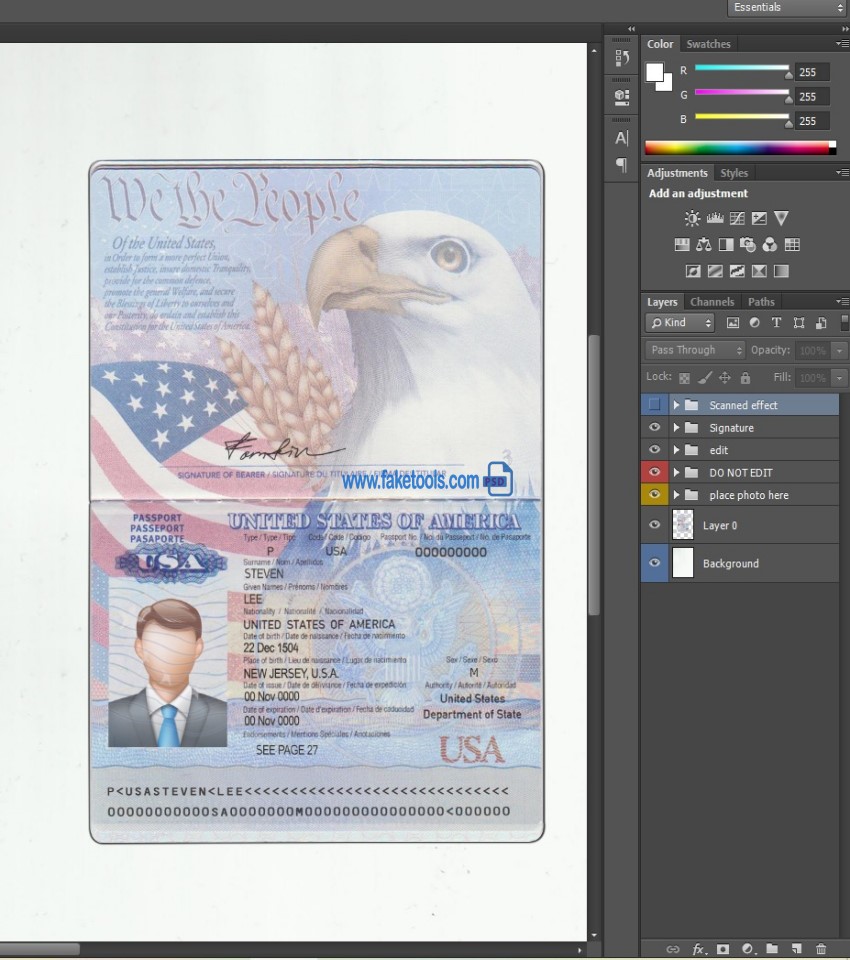Image resolution: width=850 pixels, height=960 pixels.
Task: Hide the edit group
Action: [x=655, y=450]
